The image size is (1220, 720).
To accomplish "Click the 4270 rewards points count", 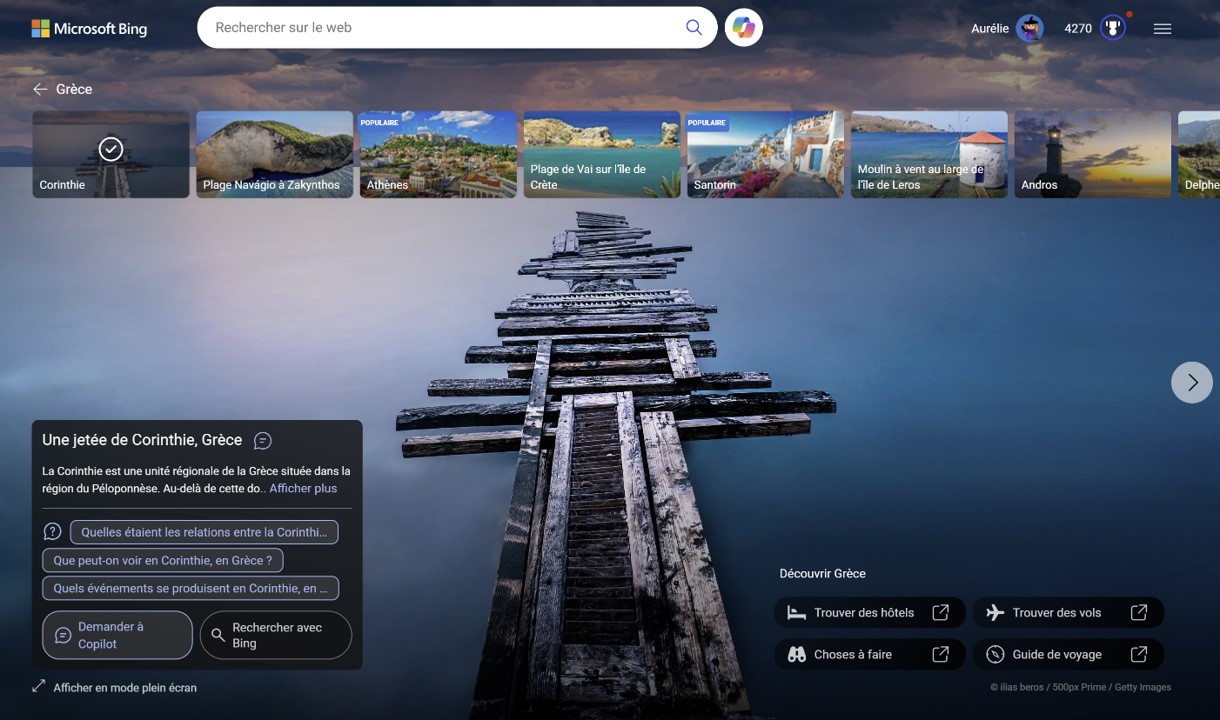I will click(x=1078, y=28).
